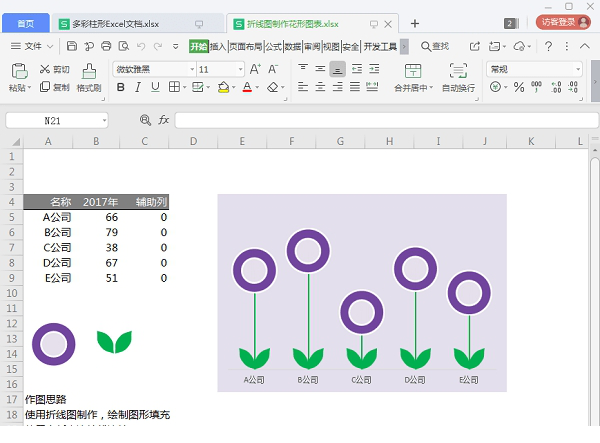Click the font color red A swatch

coord(246,88)
